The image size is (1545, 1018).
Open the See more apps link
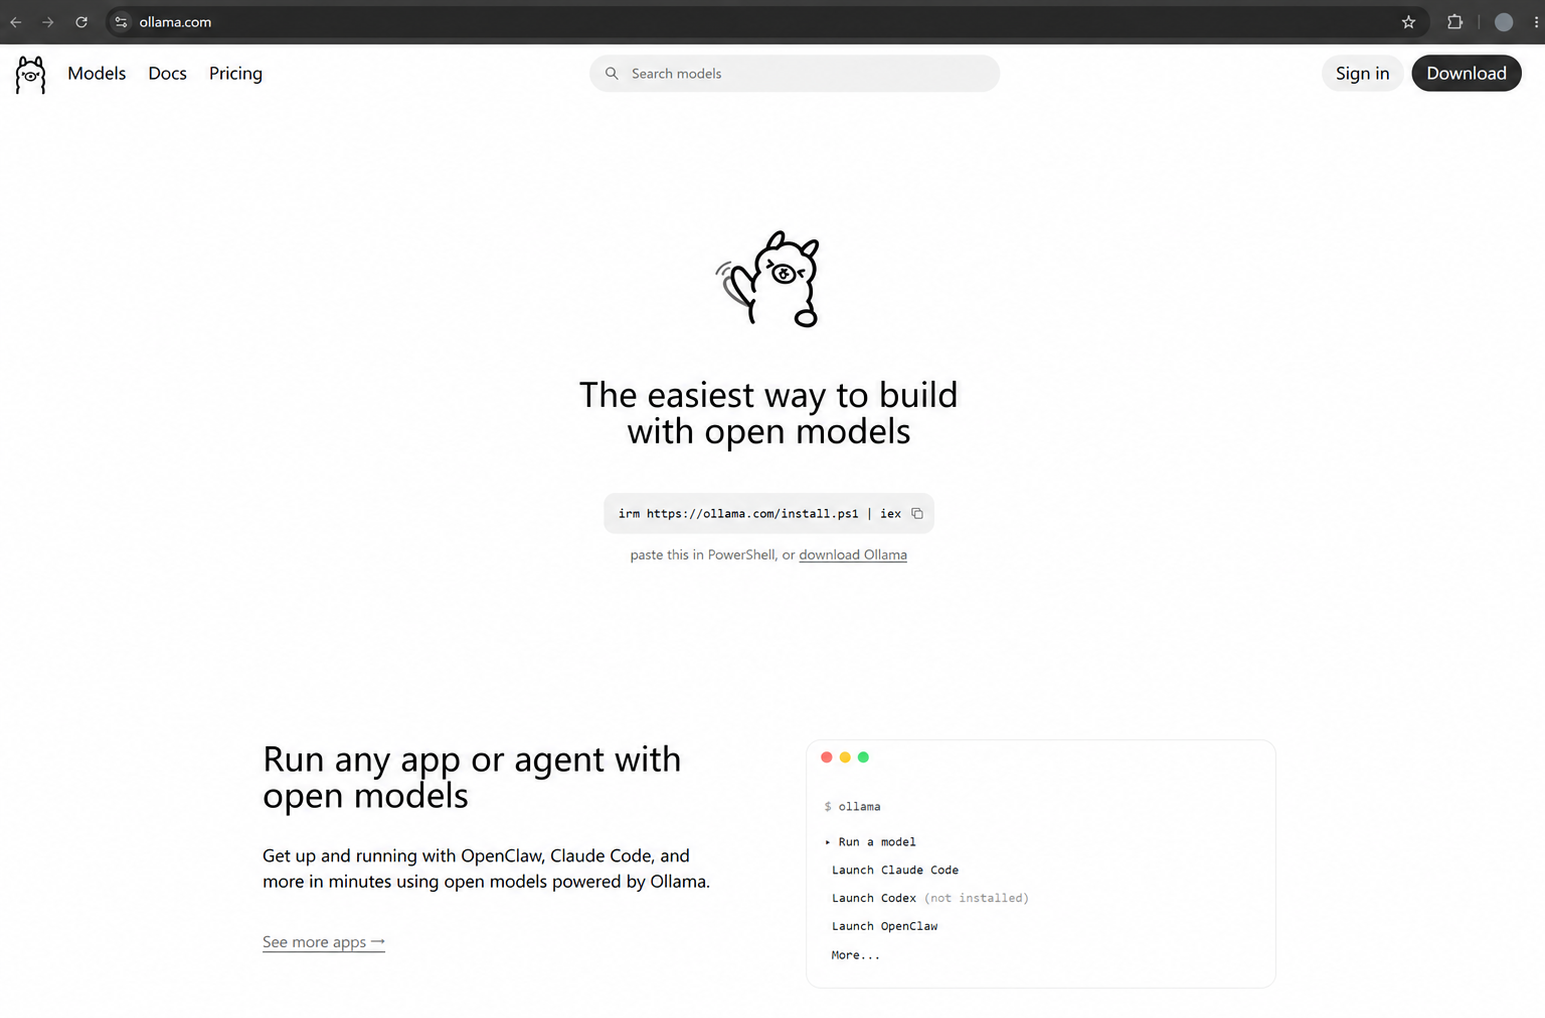[x=324, y=942]
